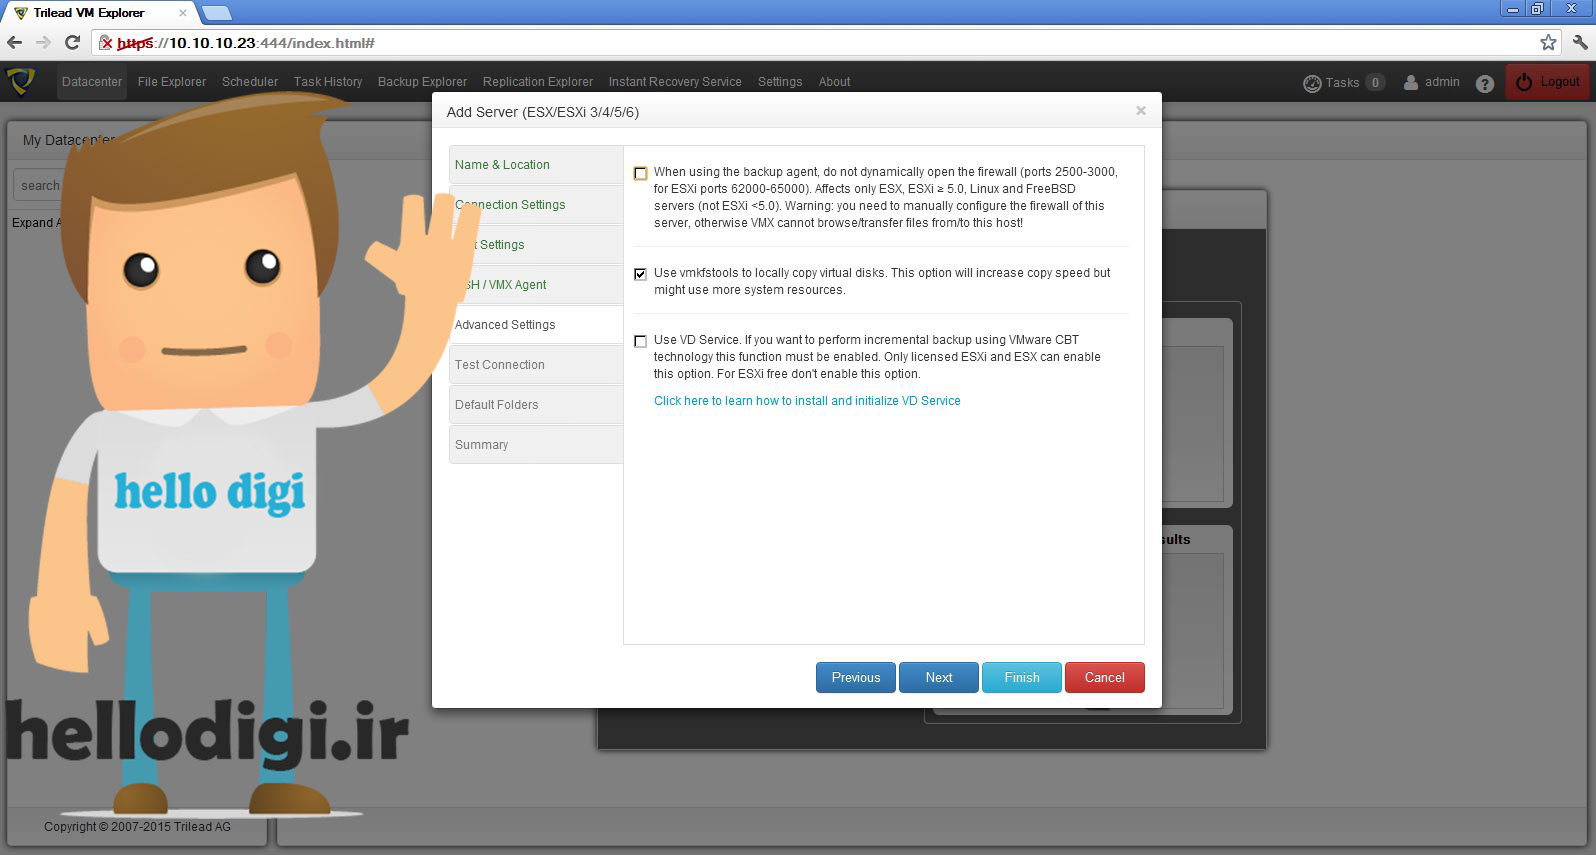The width and height of the screenshot is (1596, 855).
Task: Select the Trilead VM Explorer browser tab
Action: point(99,13)
